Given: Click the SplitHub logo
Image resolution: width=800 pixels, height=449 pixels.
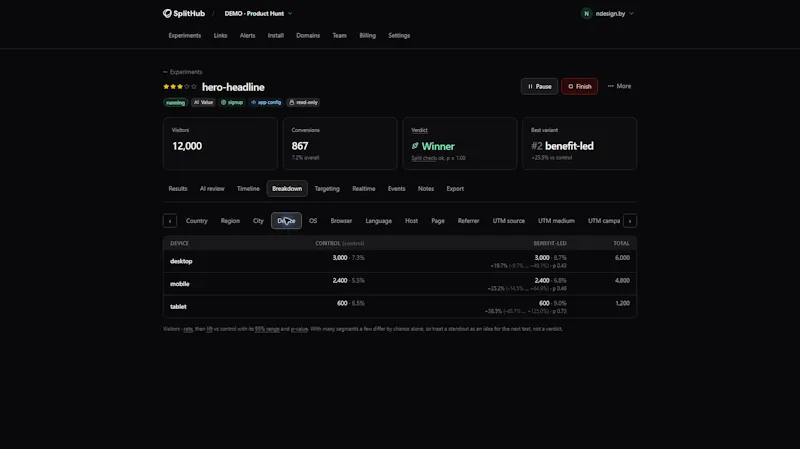Looking at the screenshot, I should click(184, 14).
